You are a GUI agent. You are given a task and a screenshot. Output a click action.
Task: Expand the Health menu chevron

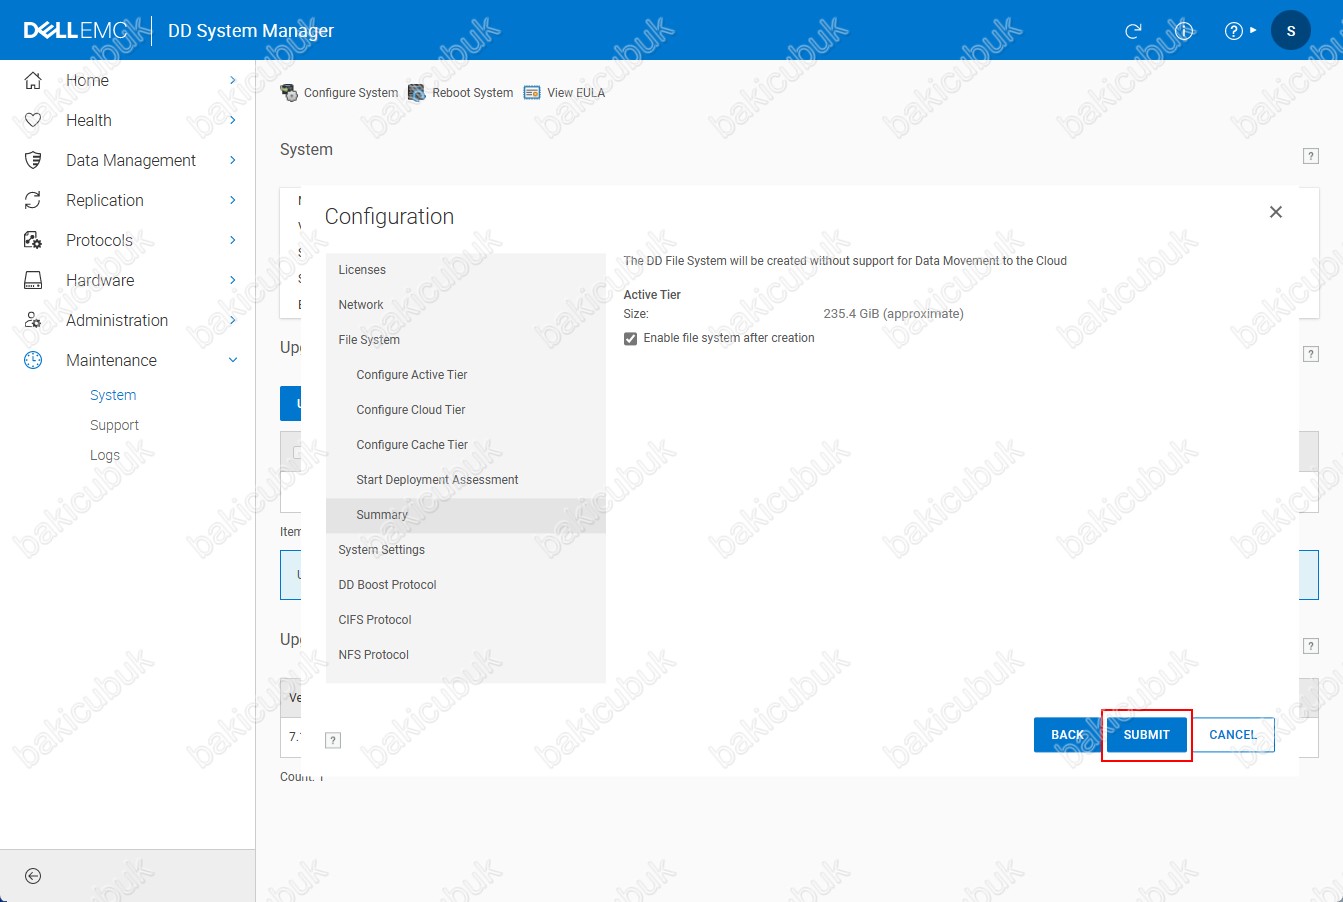(232, 120)
